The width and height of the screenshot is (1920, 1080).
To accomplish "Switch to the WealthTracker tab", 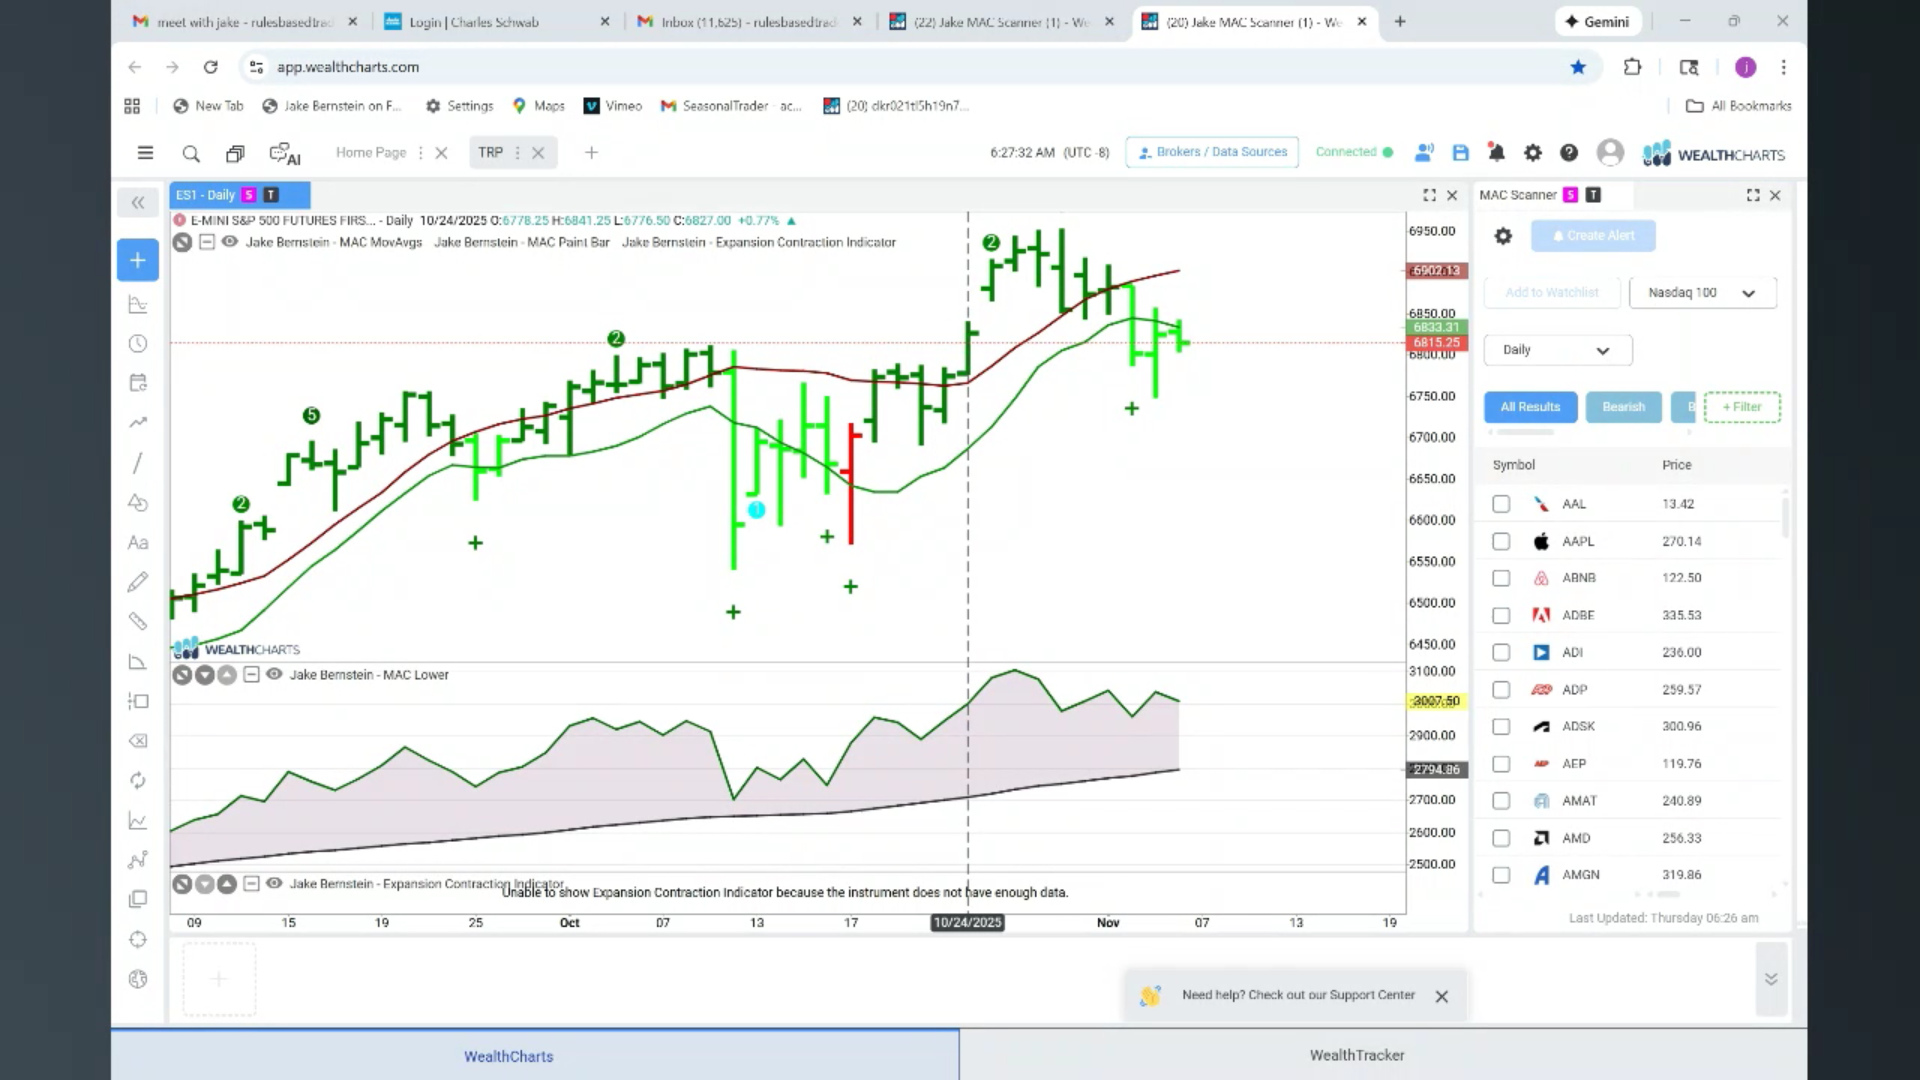I will [x=1357, y=1055].
